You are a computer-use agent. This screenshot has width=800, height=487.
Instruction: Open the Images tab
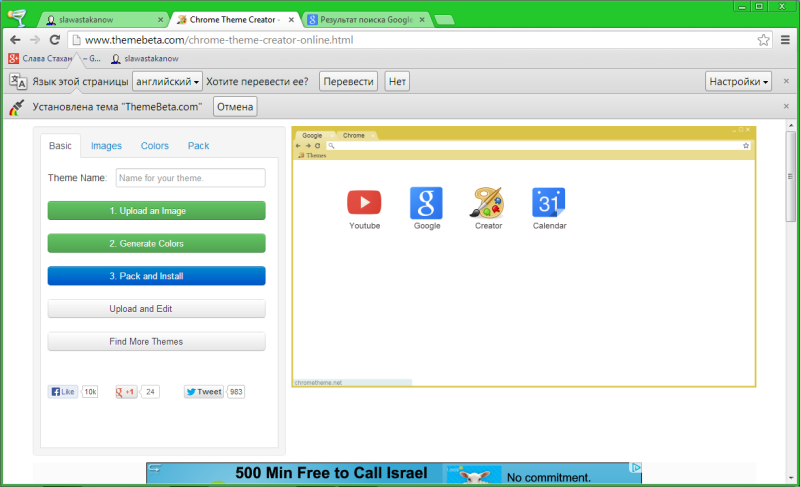(106, 146)
